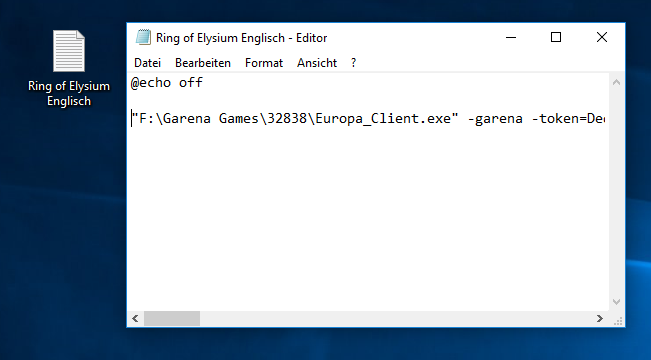
Task: Click on "Garena Games" in the path
Action: [210, 119]
